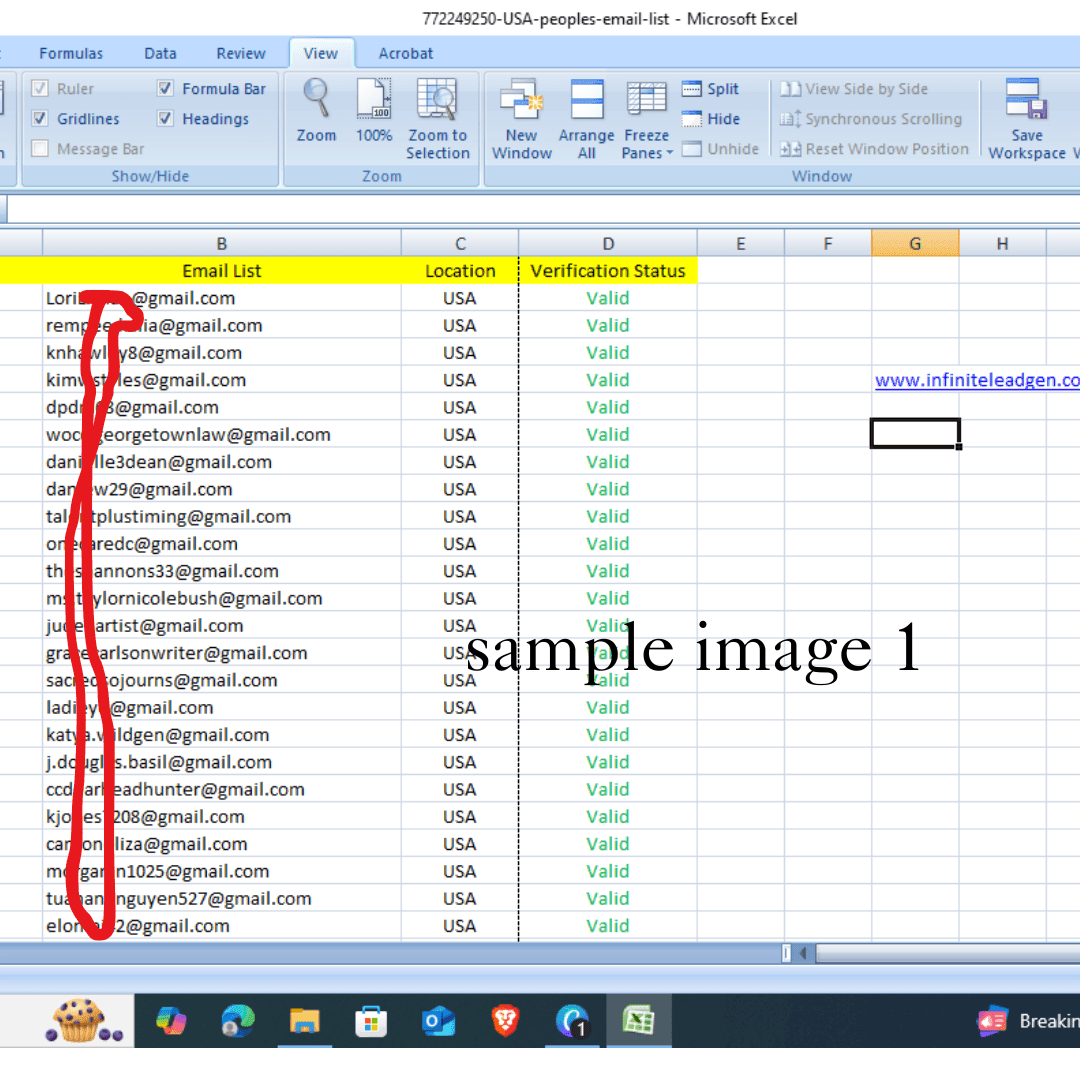Screen dimensions: 1080x1080
Task: Click the Arrange All icon
Action: tap(586, 102)
